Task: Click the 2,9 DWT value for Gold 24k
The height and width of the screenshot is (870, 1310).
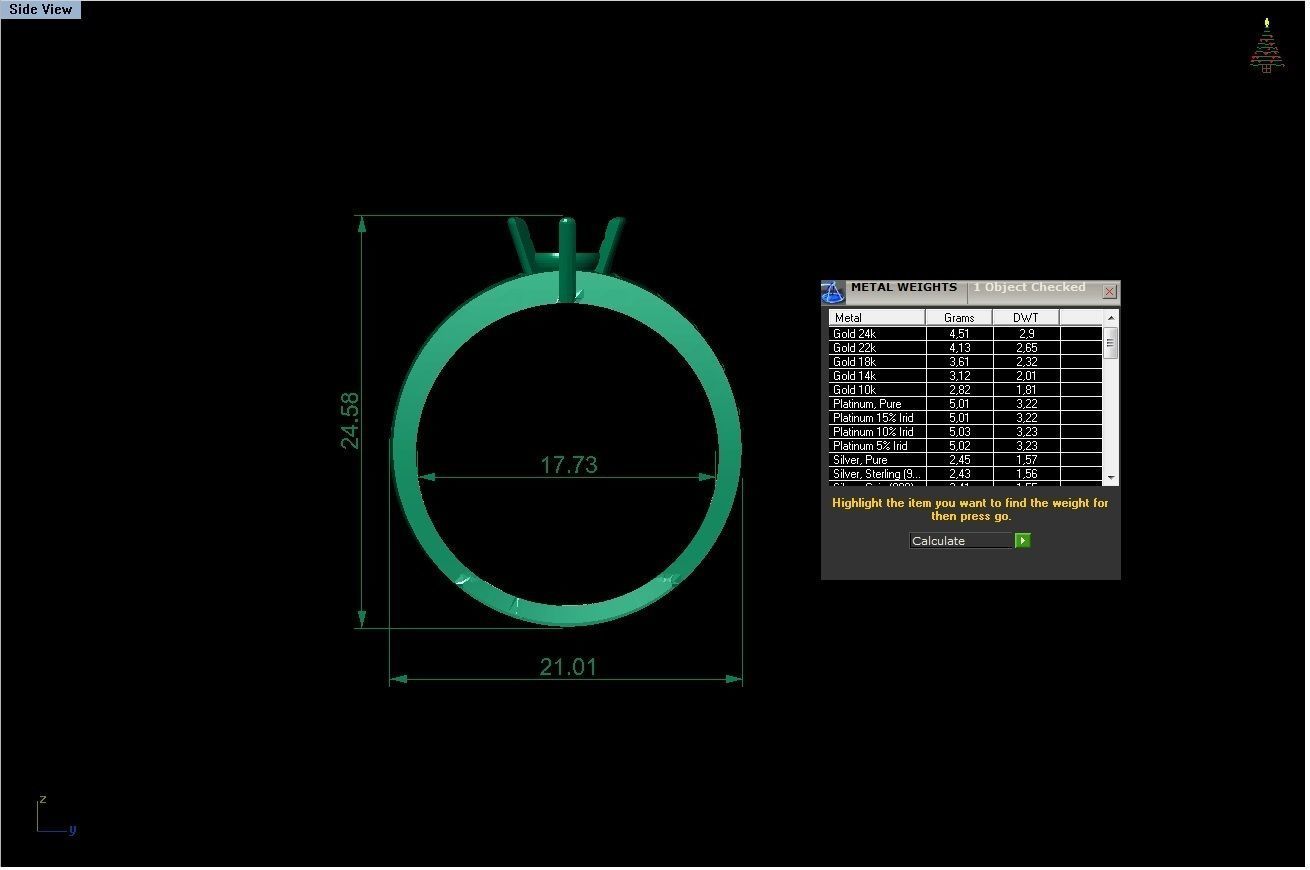Action: pos(1026,334)
